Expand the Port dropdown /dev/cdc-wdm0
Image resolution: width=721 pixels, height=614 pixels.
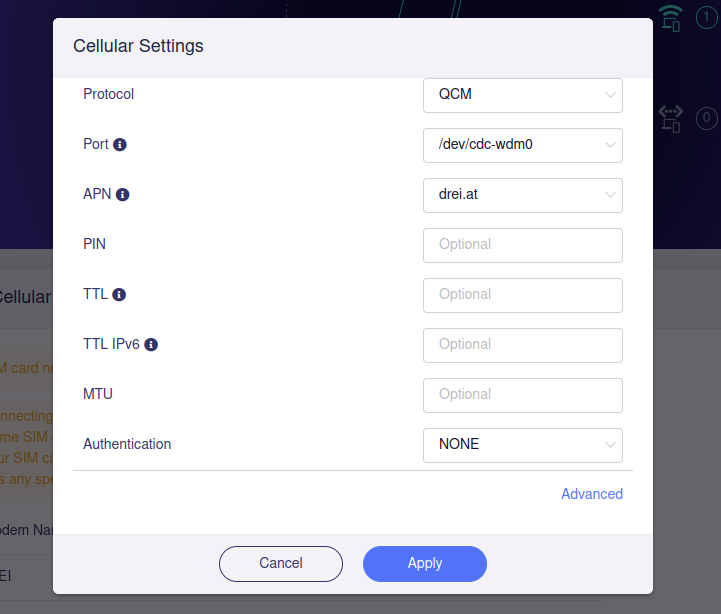(x=523, y=145)
